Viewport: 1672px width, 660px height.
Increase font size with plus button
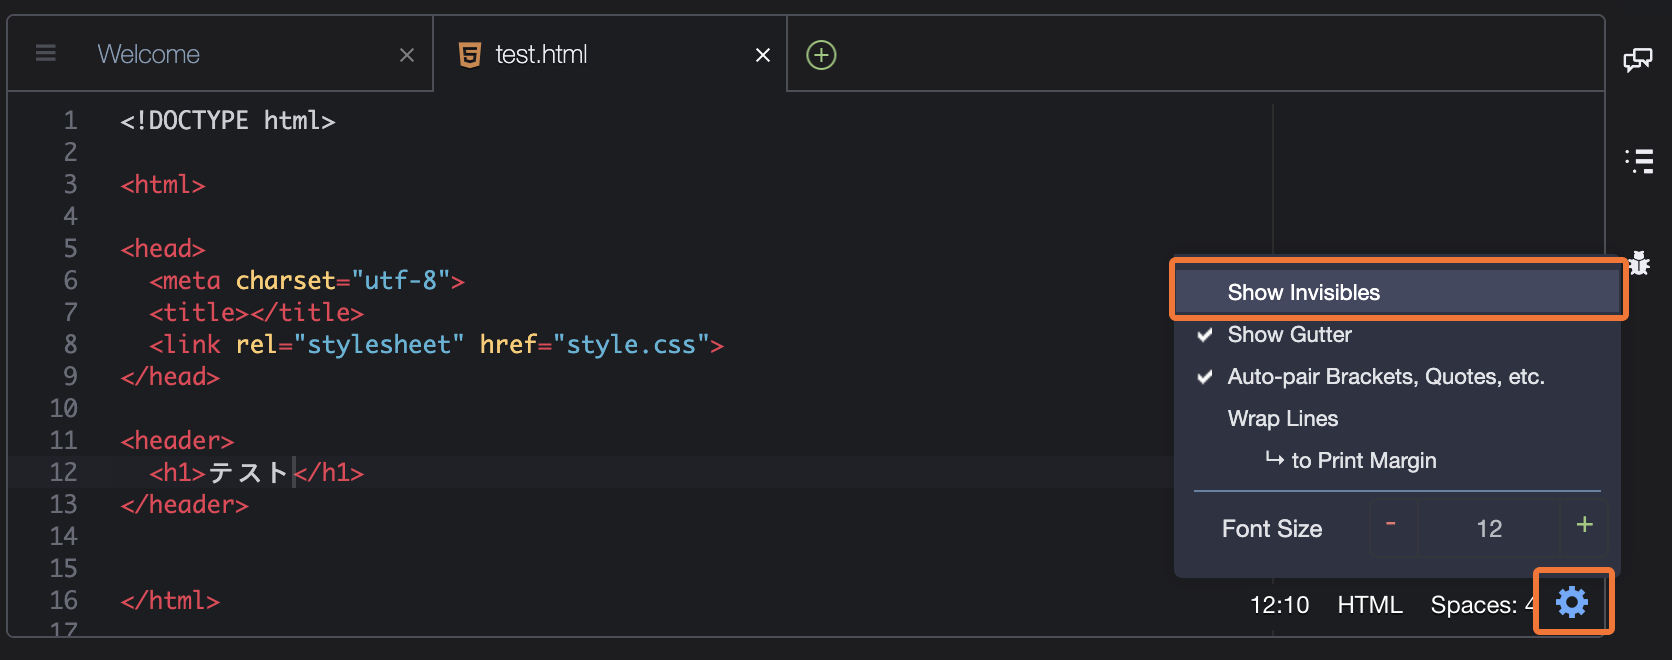[1584, 526]
